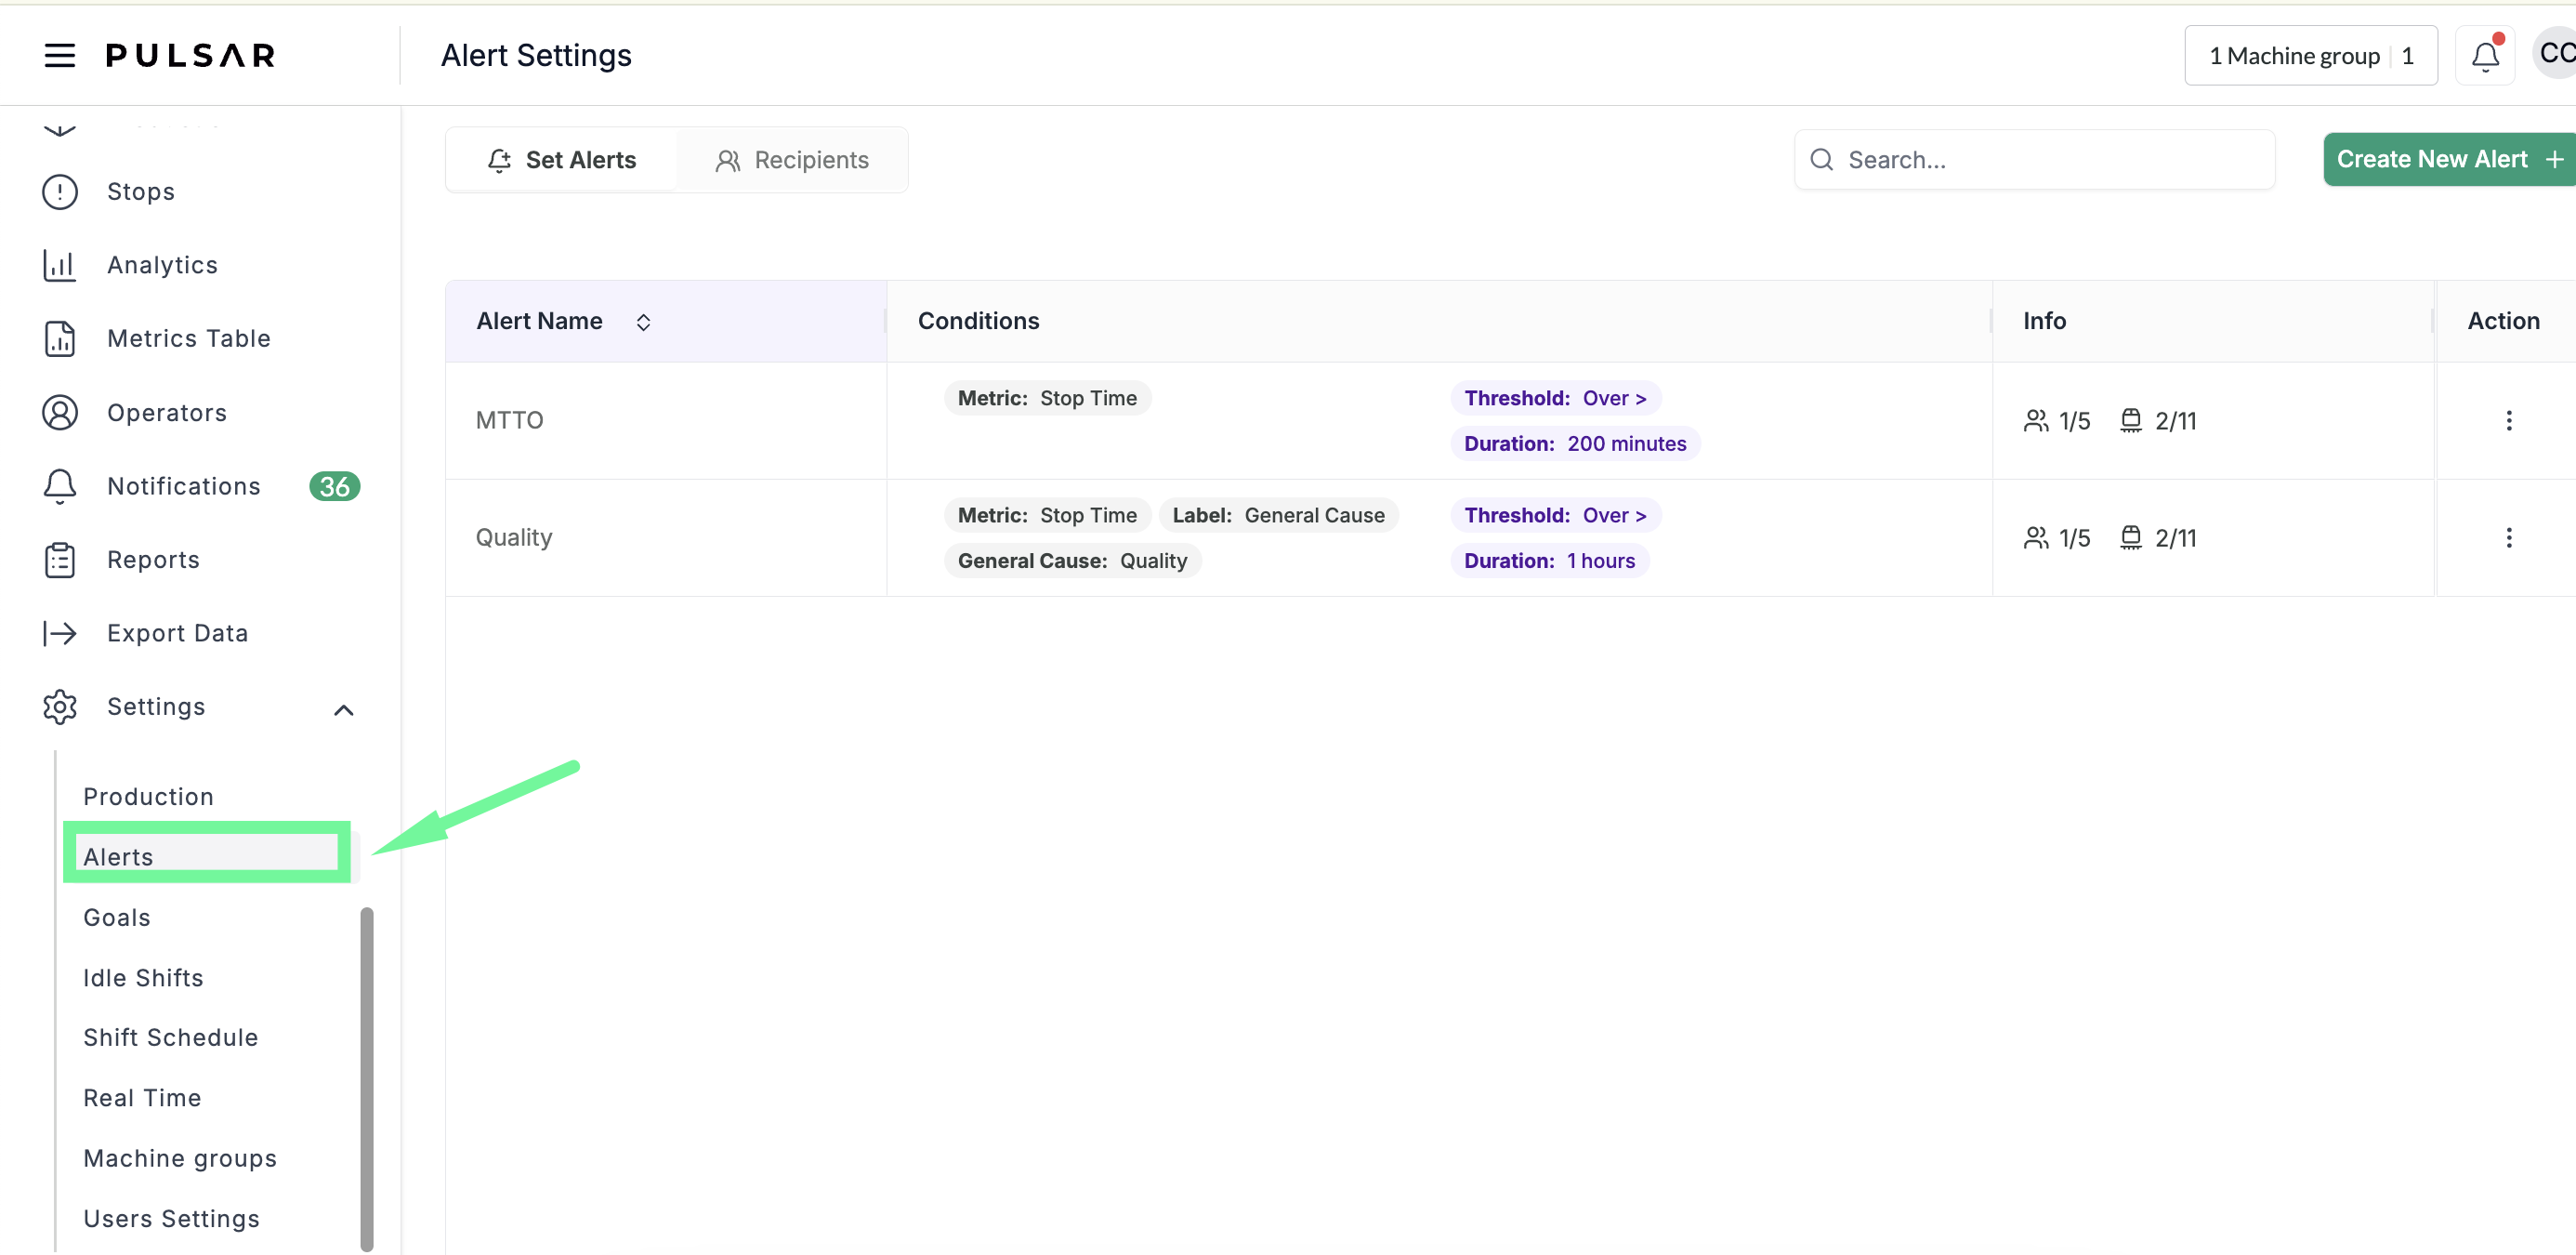Click the Action column header
The image size is (2576, 1255).
pos(2503,321)
